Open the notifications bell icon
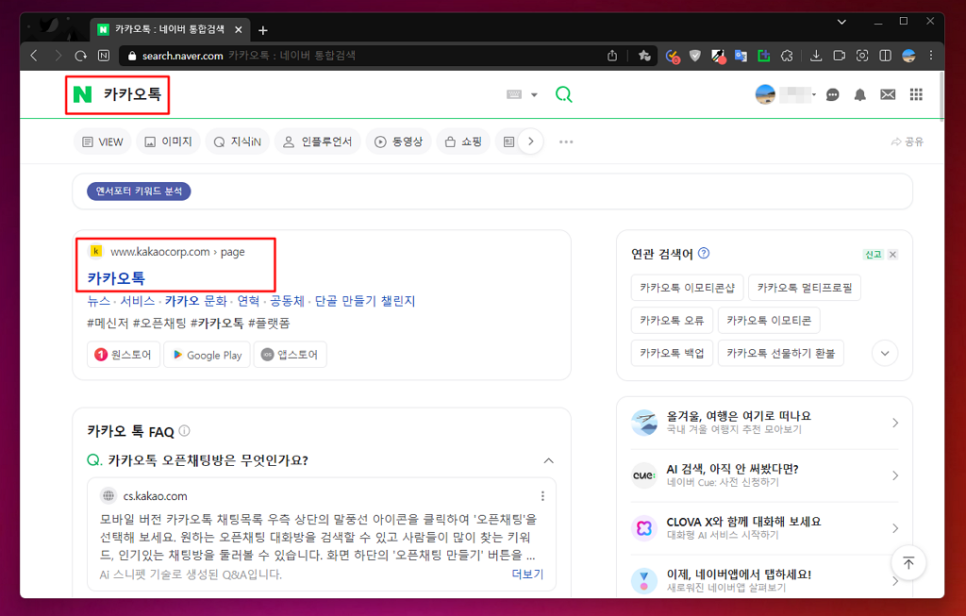Screen dimensions: 966x616 pyautogui.click(x=860, y=95)
